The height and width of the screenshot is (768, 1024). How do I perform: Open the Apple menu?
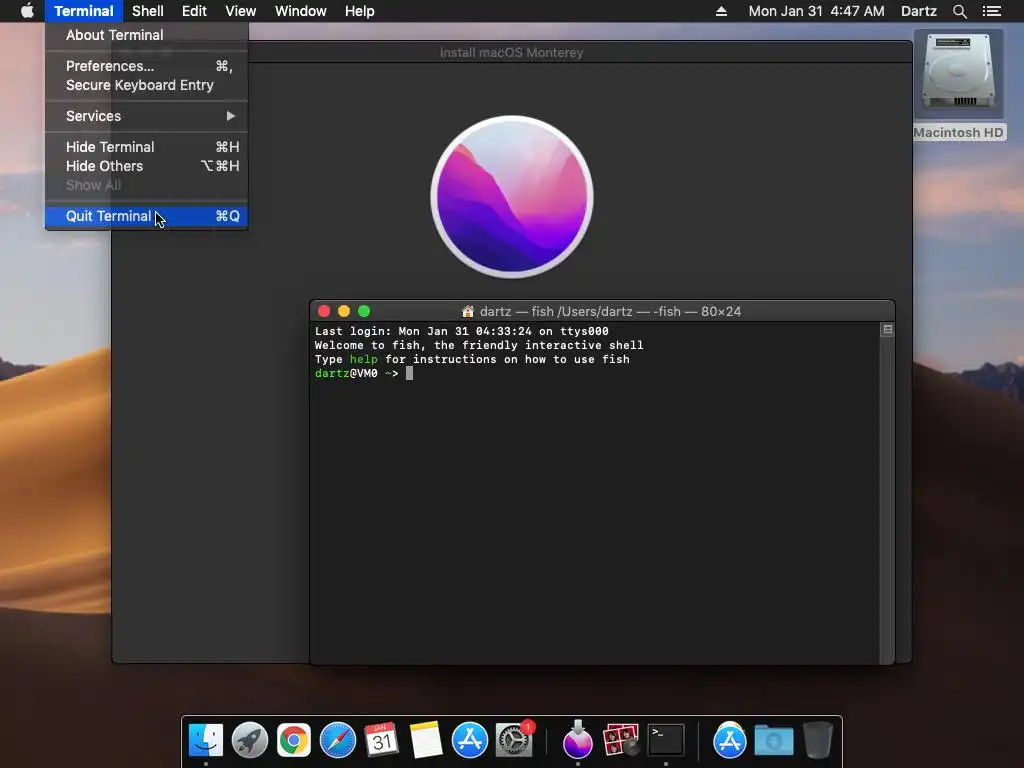[27, 11]
